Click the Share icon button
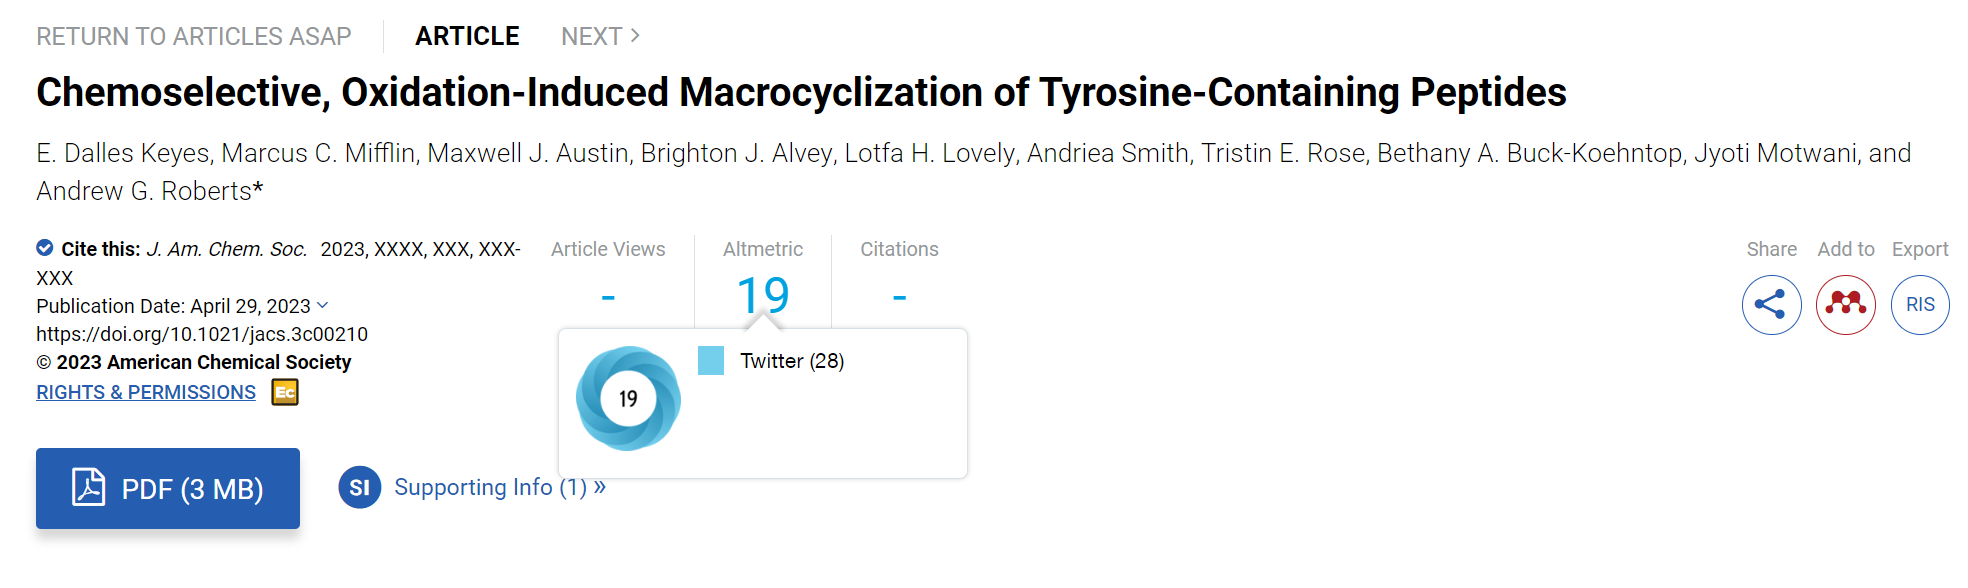This screenshot has width=1968, height=588. [x=1771, y=305]
